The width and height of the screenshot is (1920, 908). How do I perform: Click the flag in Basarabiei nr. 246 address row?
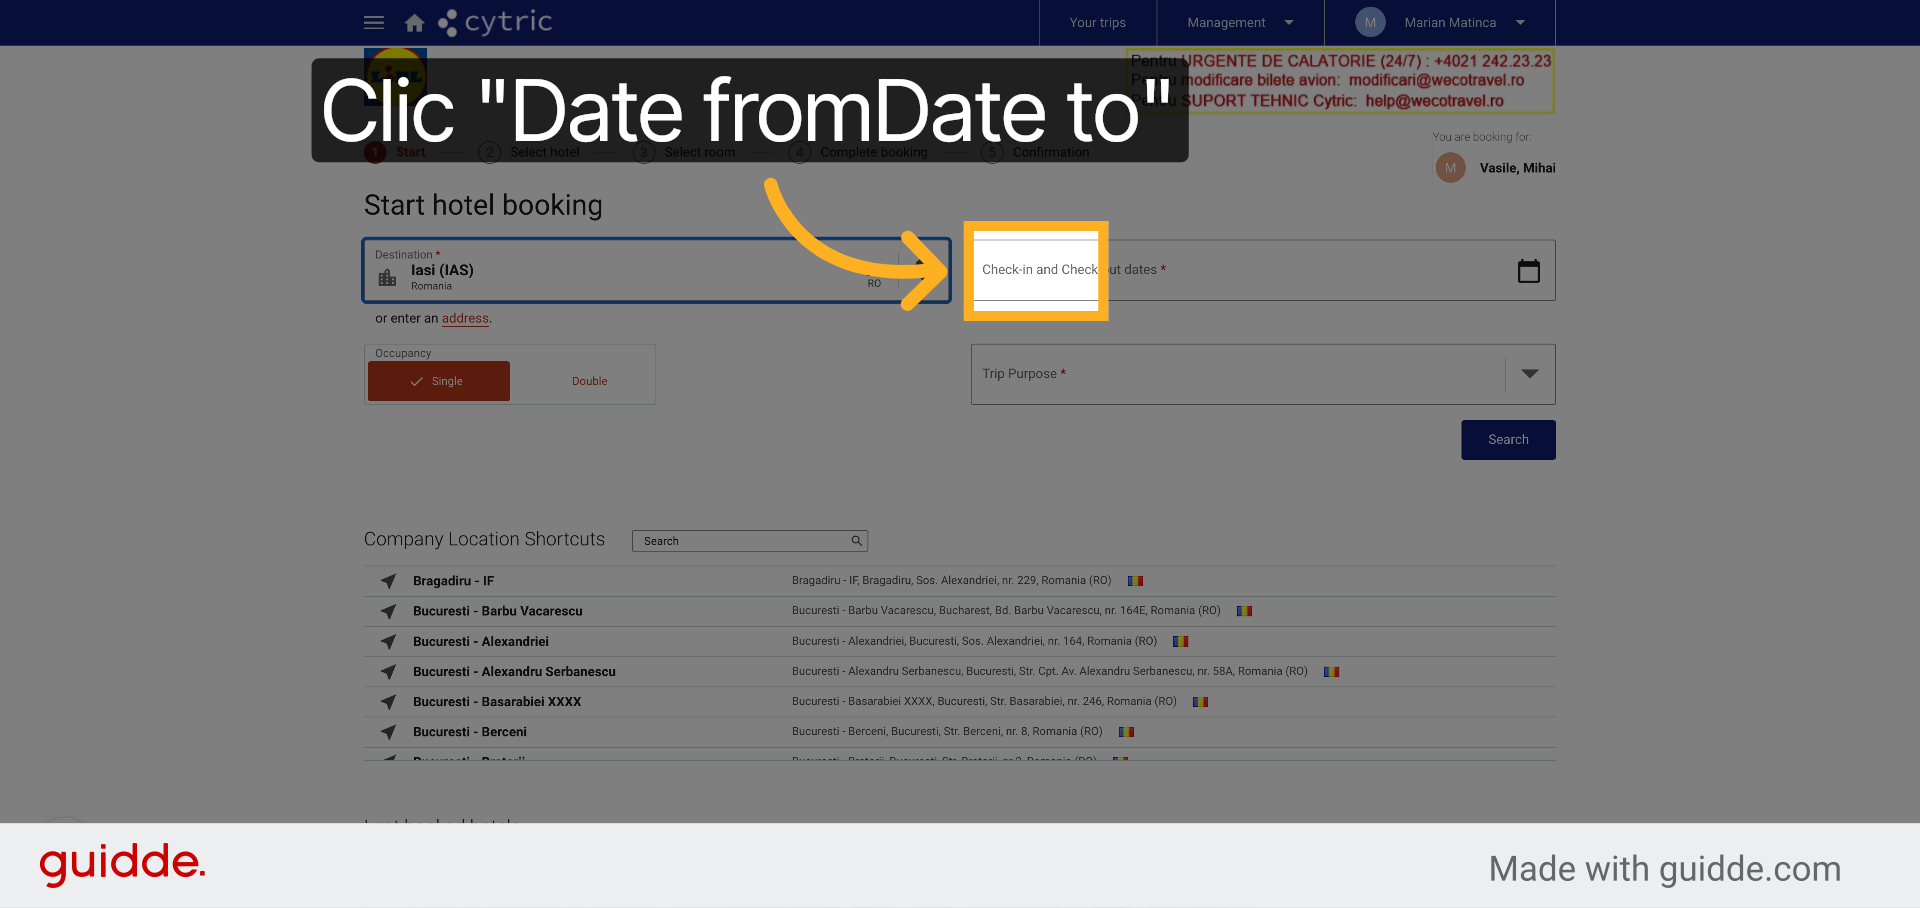coord(1201,702)
